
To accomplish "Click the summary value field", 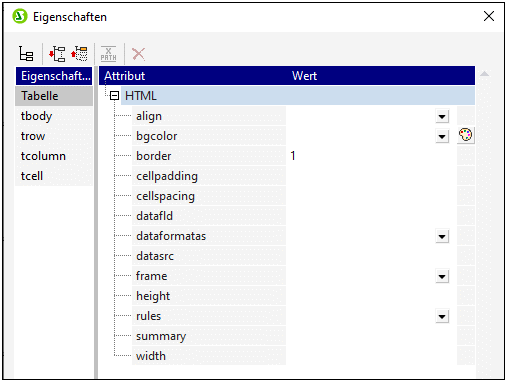I will click(371, 336).
